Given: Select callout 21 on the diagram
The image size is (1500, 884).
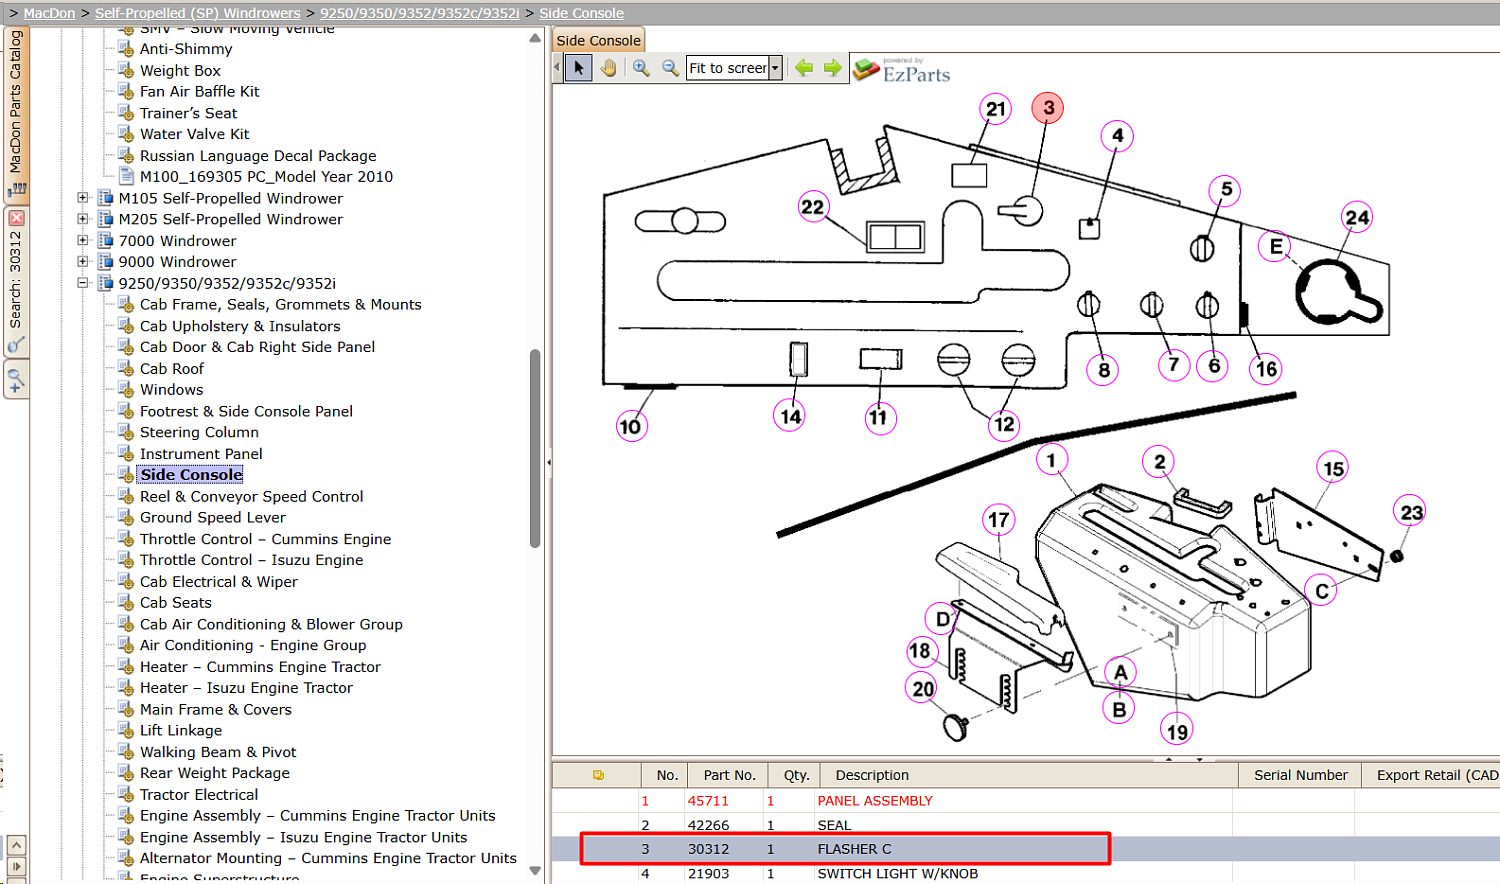Looking at the screenshot, I should pyautogui.click(x=996, y=109).
